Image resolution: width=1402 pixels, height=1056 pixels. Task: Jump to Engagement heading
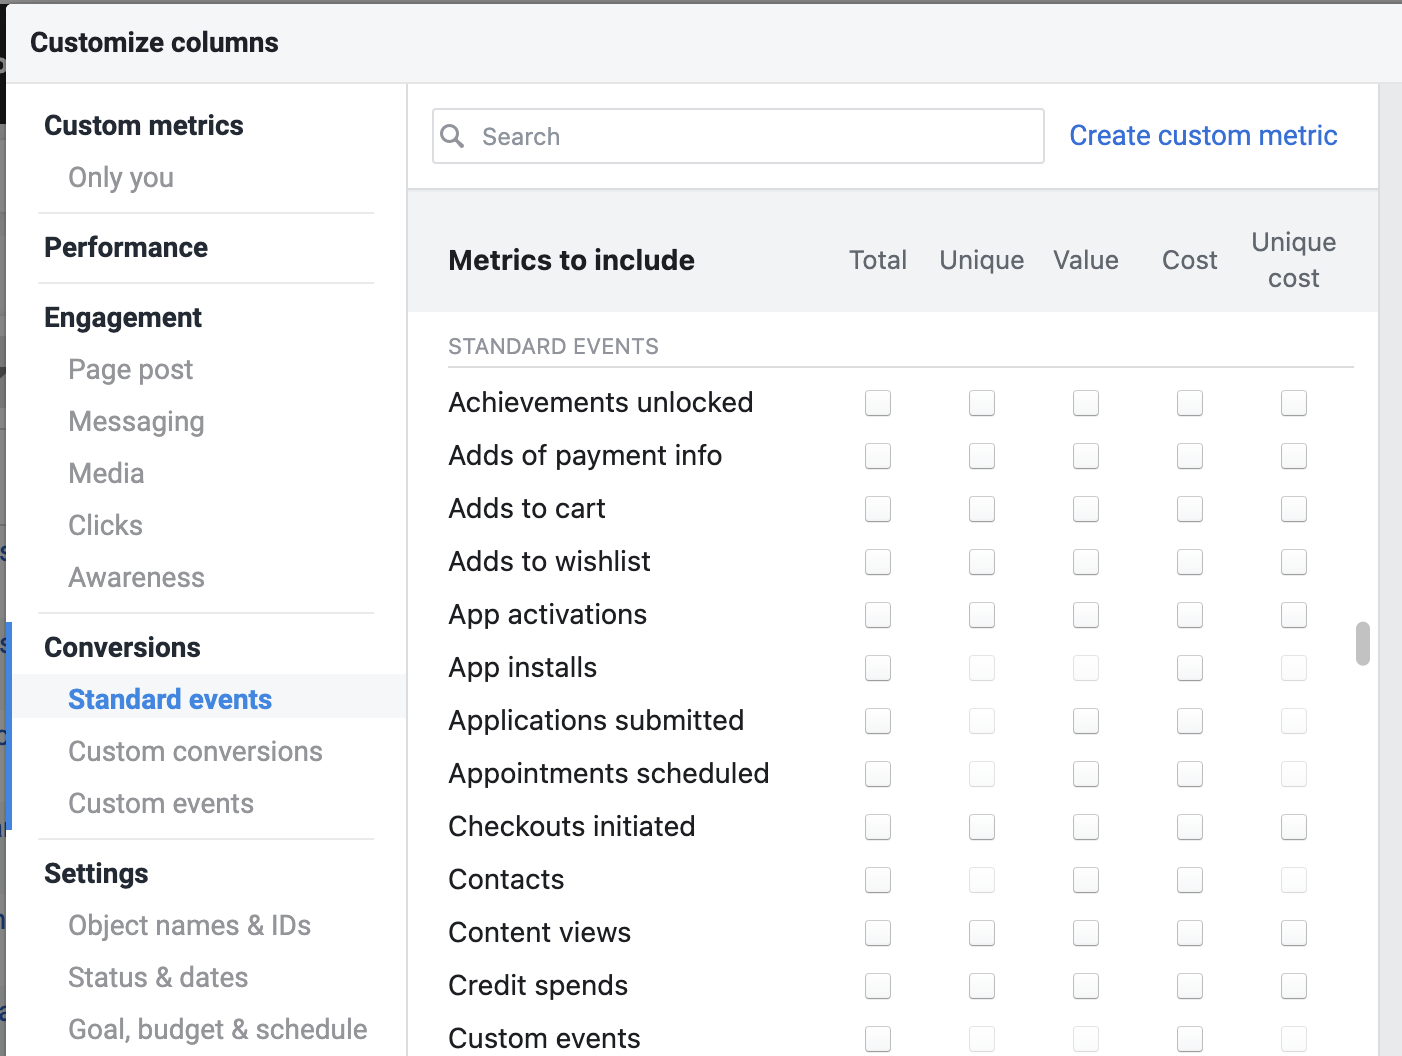click(x=123, y=317)
